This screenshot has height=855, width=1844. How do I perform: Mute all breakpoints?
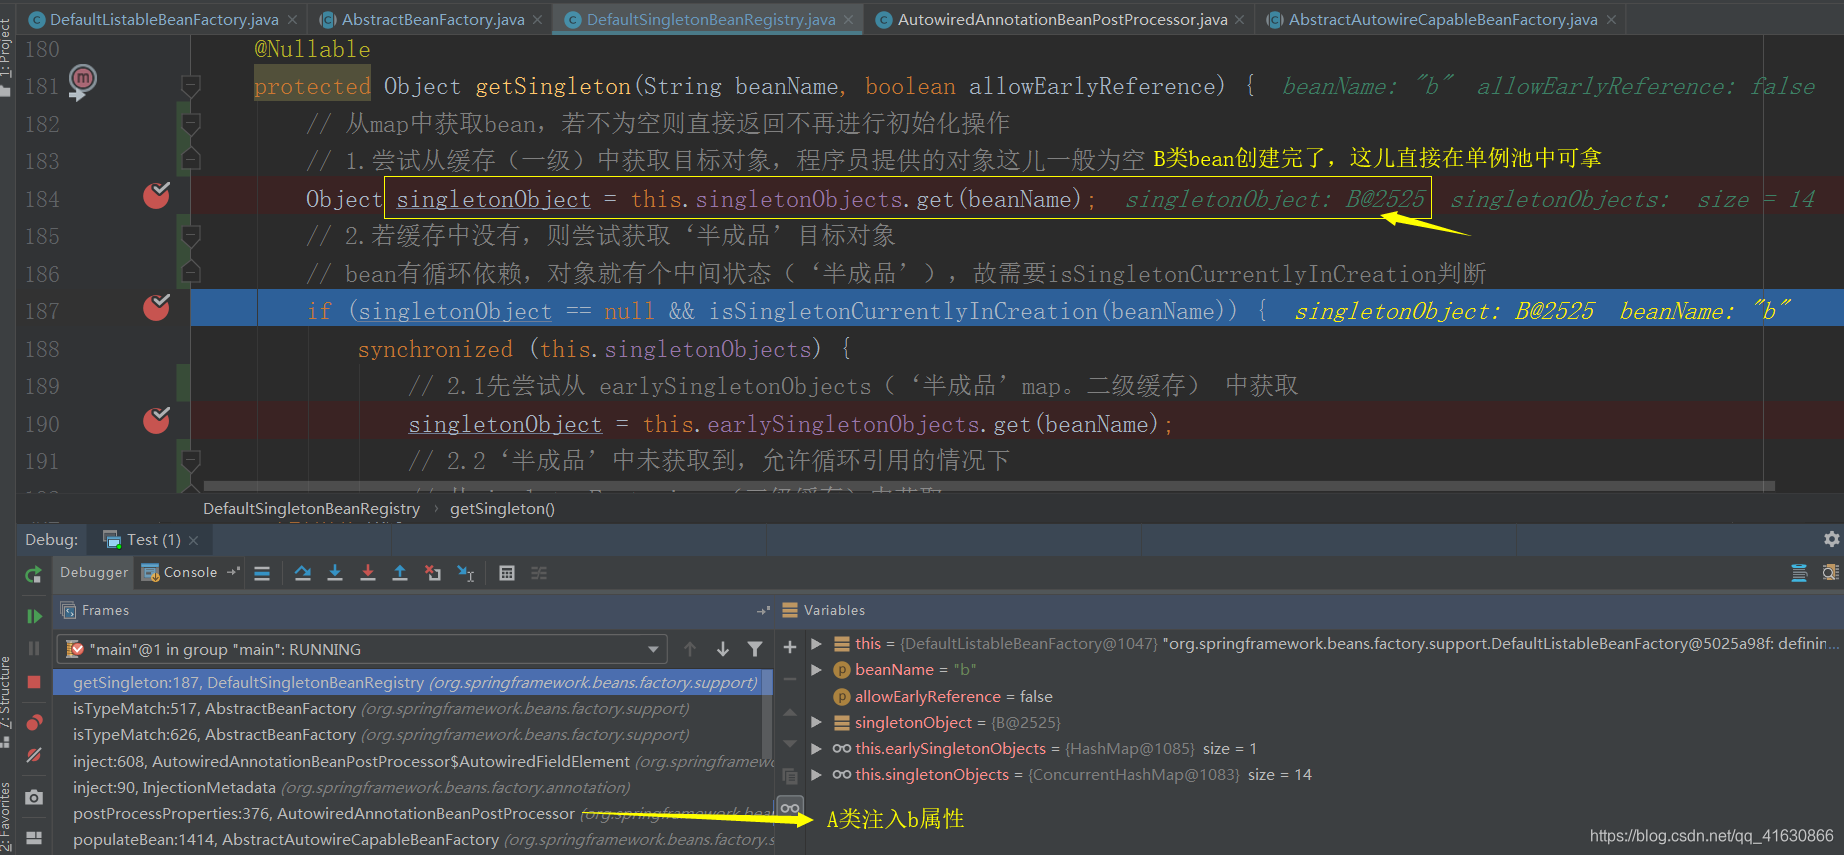pos(33,756)
